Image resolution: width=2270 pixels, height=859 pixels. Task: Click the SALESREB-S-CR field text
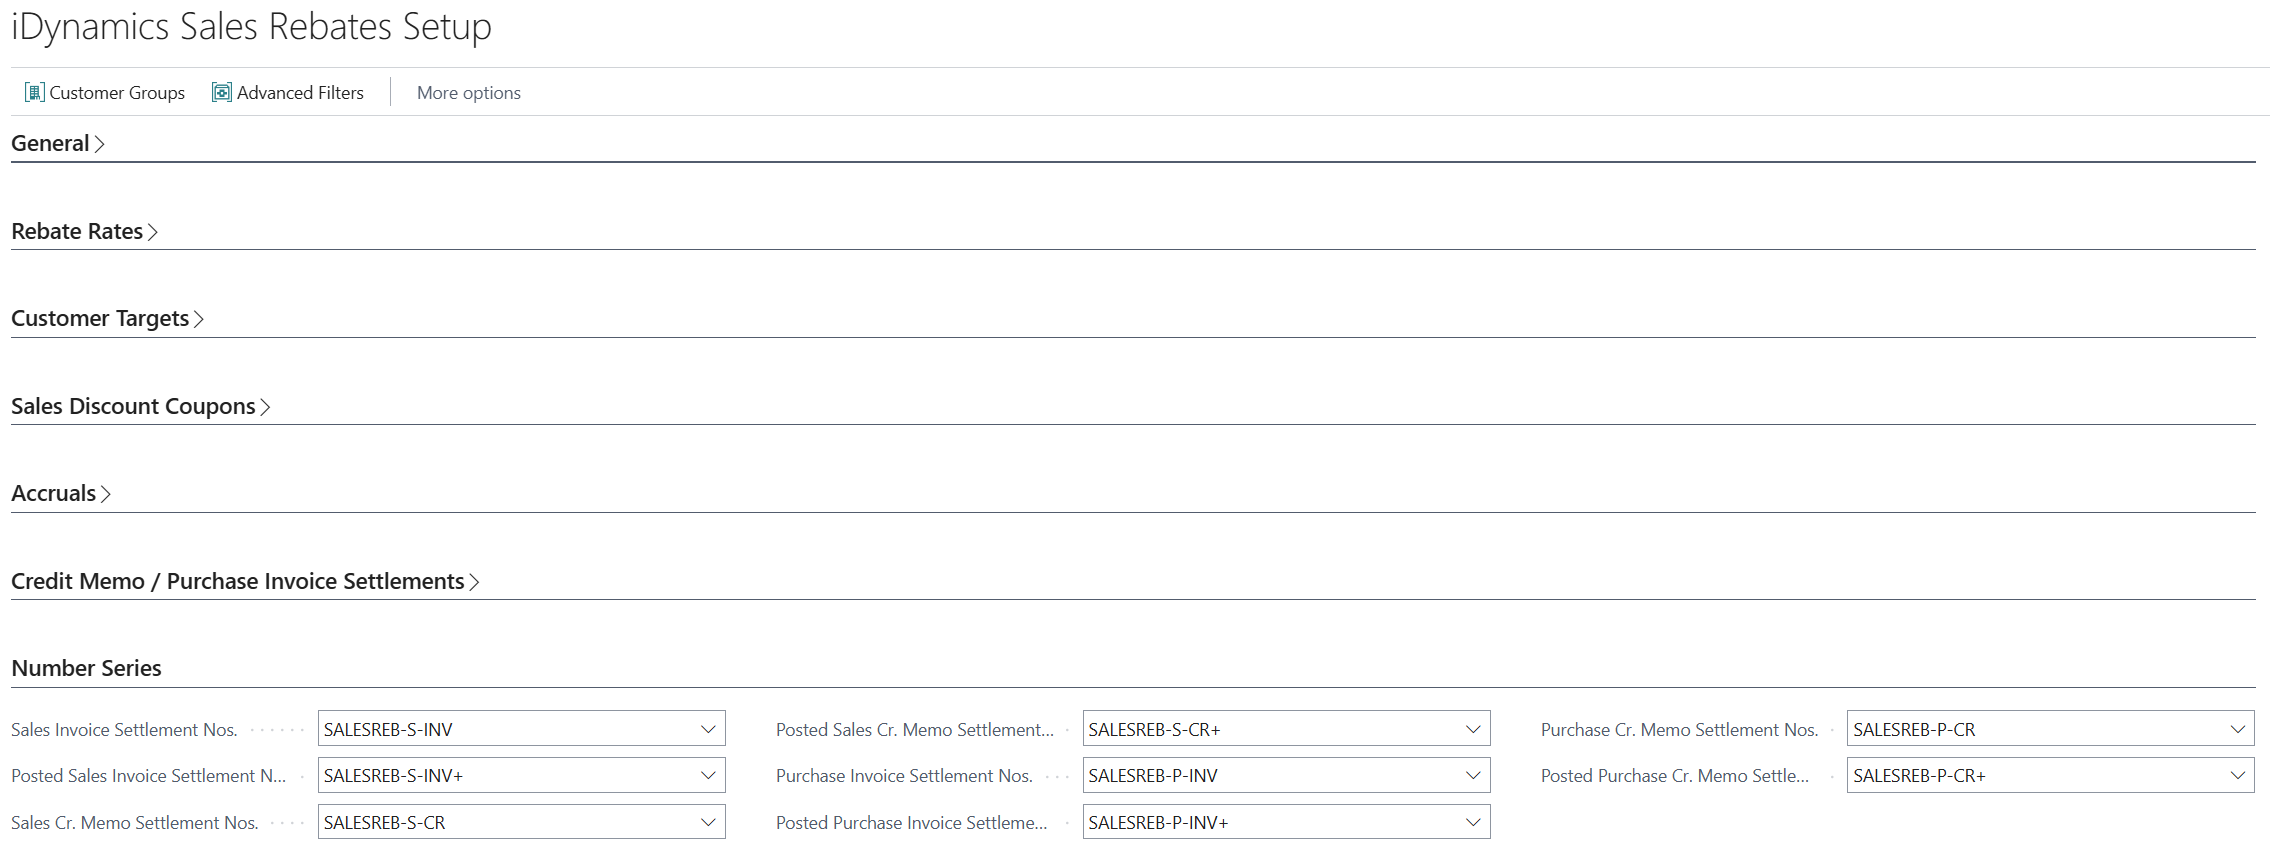(x=384, y=823)
